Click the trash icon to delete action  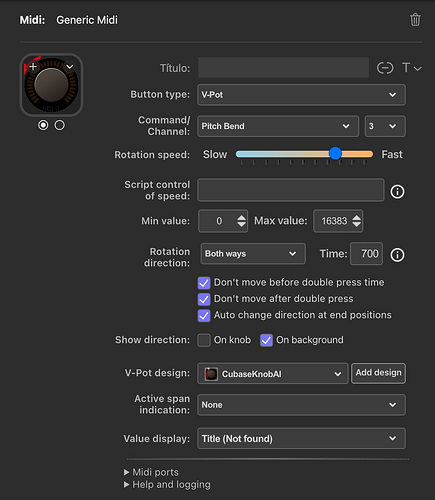pos(415,20)
